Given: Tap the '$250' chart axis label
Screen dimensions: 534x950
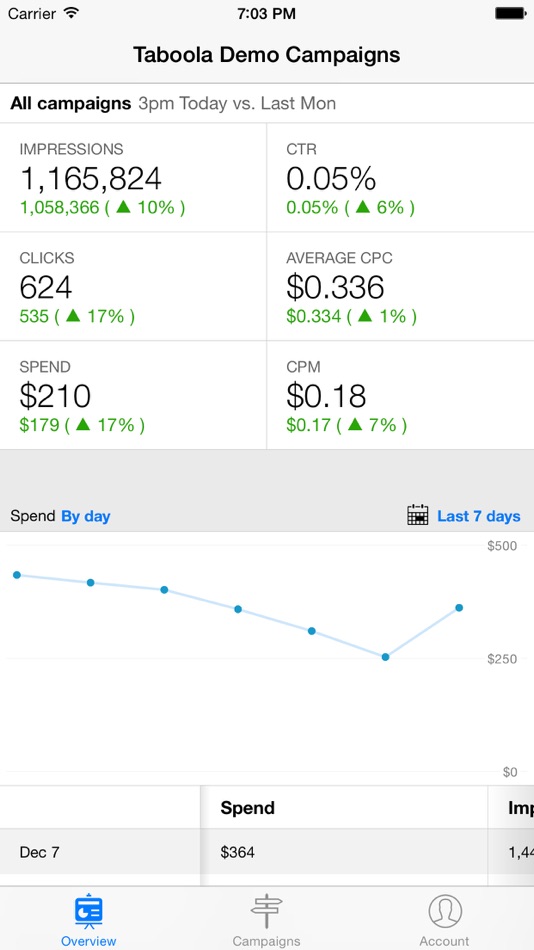Looking at the screenshot, I should click(502, 659).
